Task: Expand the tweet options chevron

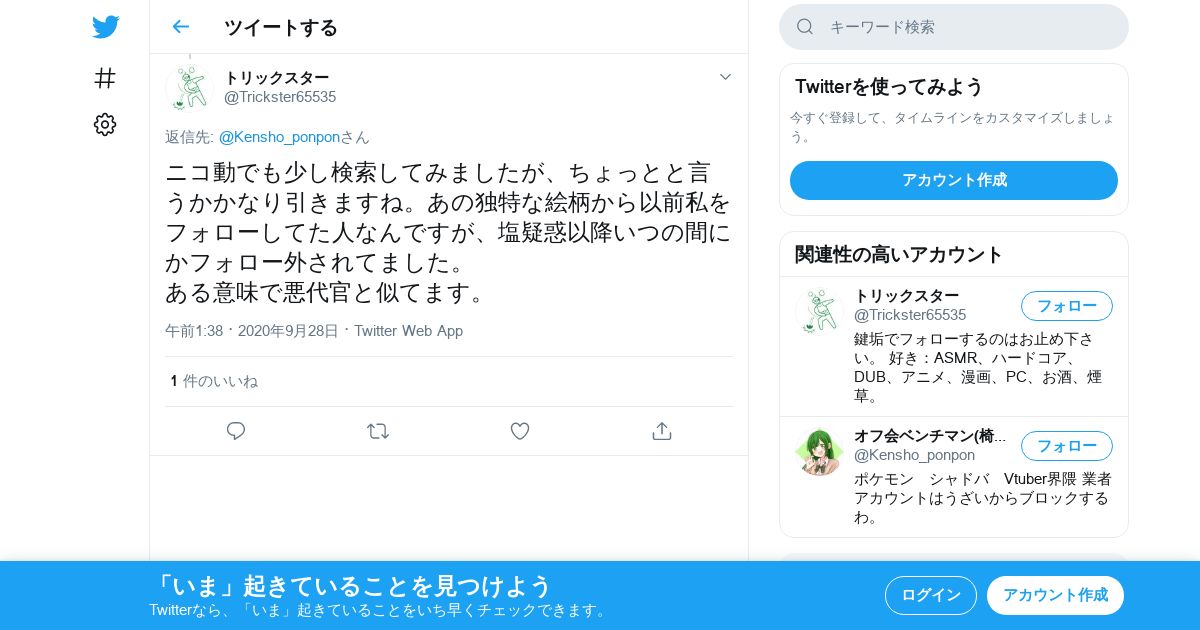Action: point(725,77)
